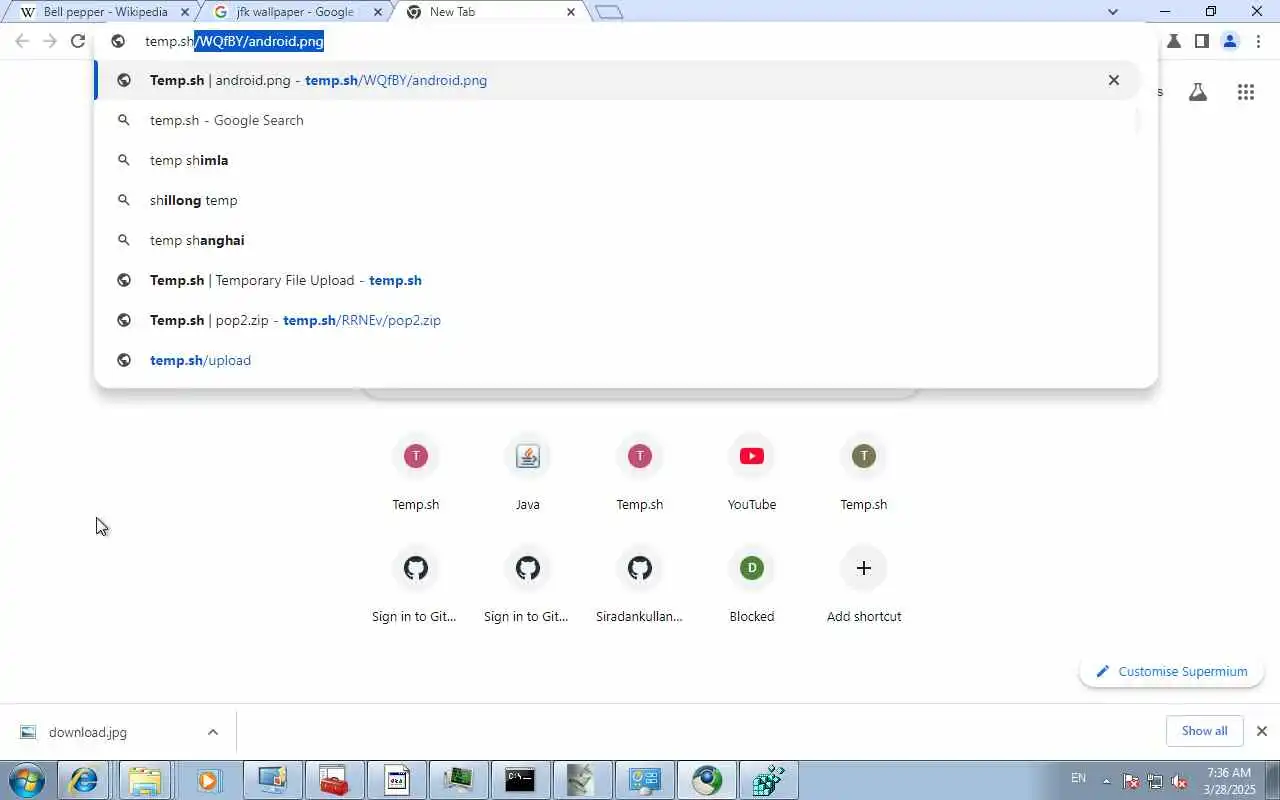Open Windows Media Player on taskbar
The image size is (1280, 800).
click(x=208, y=780)
